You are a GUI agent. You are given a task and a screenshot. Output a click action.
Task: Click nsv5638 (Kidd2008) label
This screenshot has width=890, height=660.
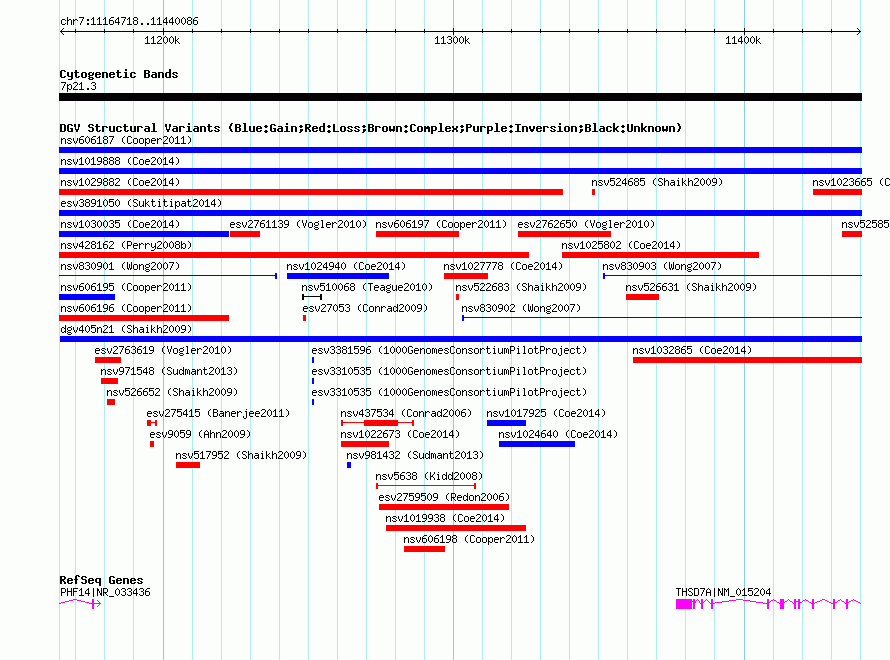429,476
